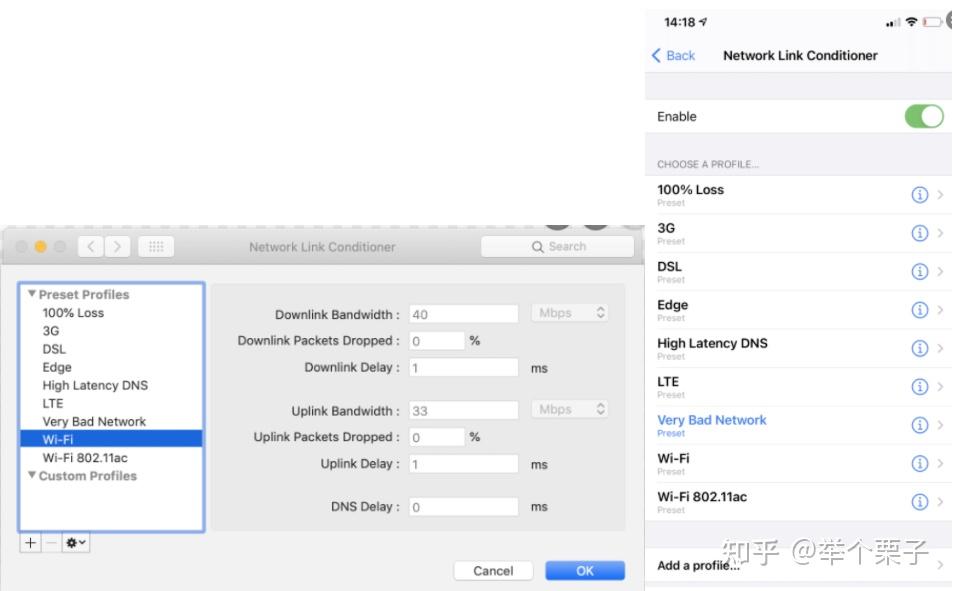Tap the info icon beside 3G
This screenshot has width=953, height=591.
coord(920,233)
